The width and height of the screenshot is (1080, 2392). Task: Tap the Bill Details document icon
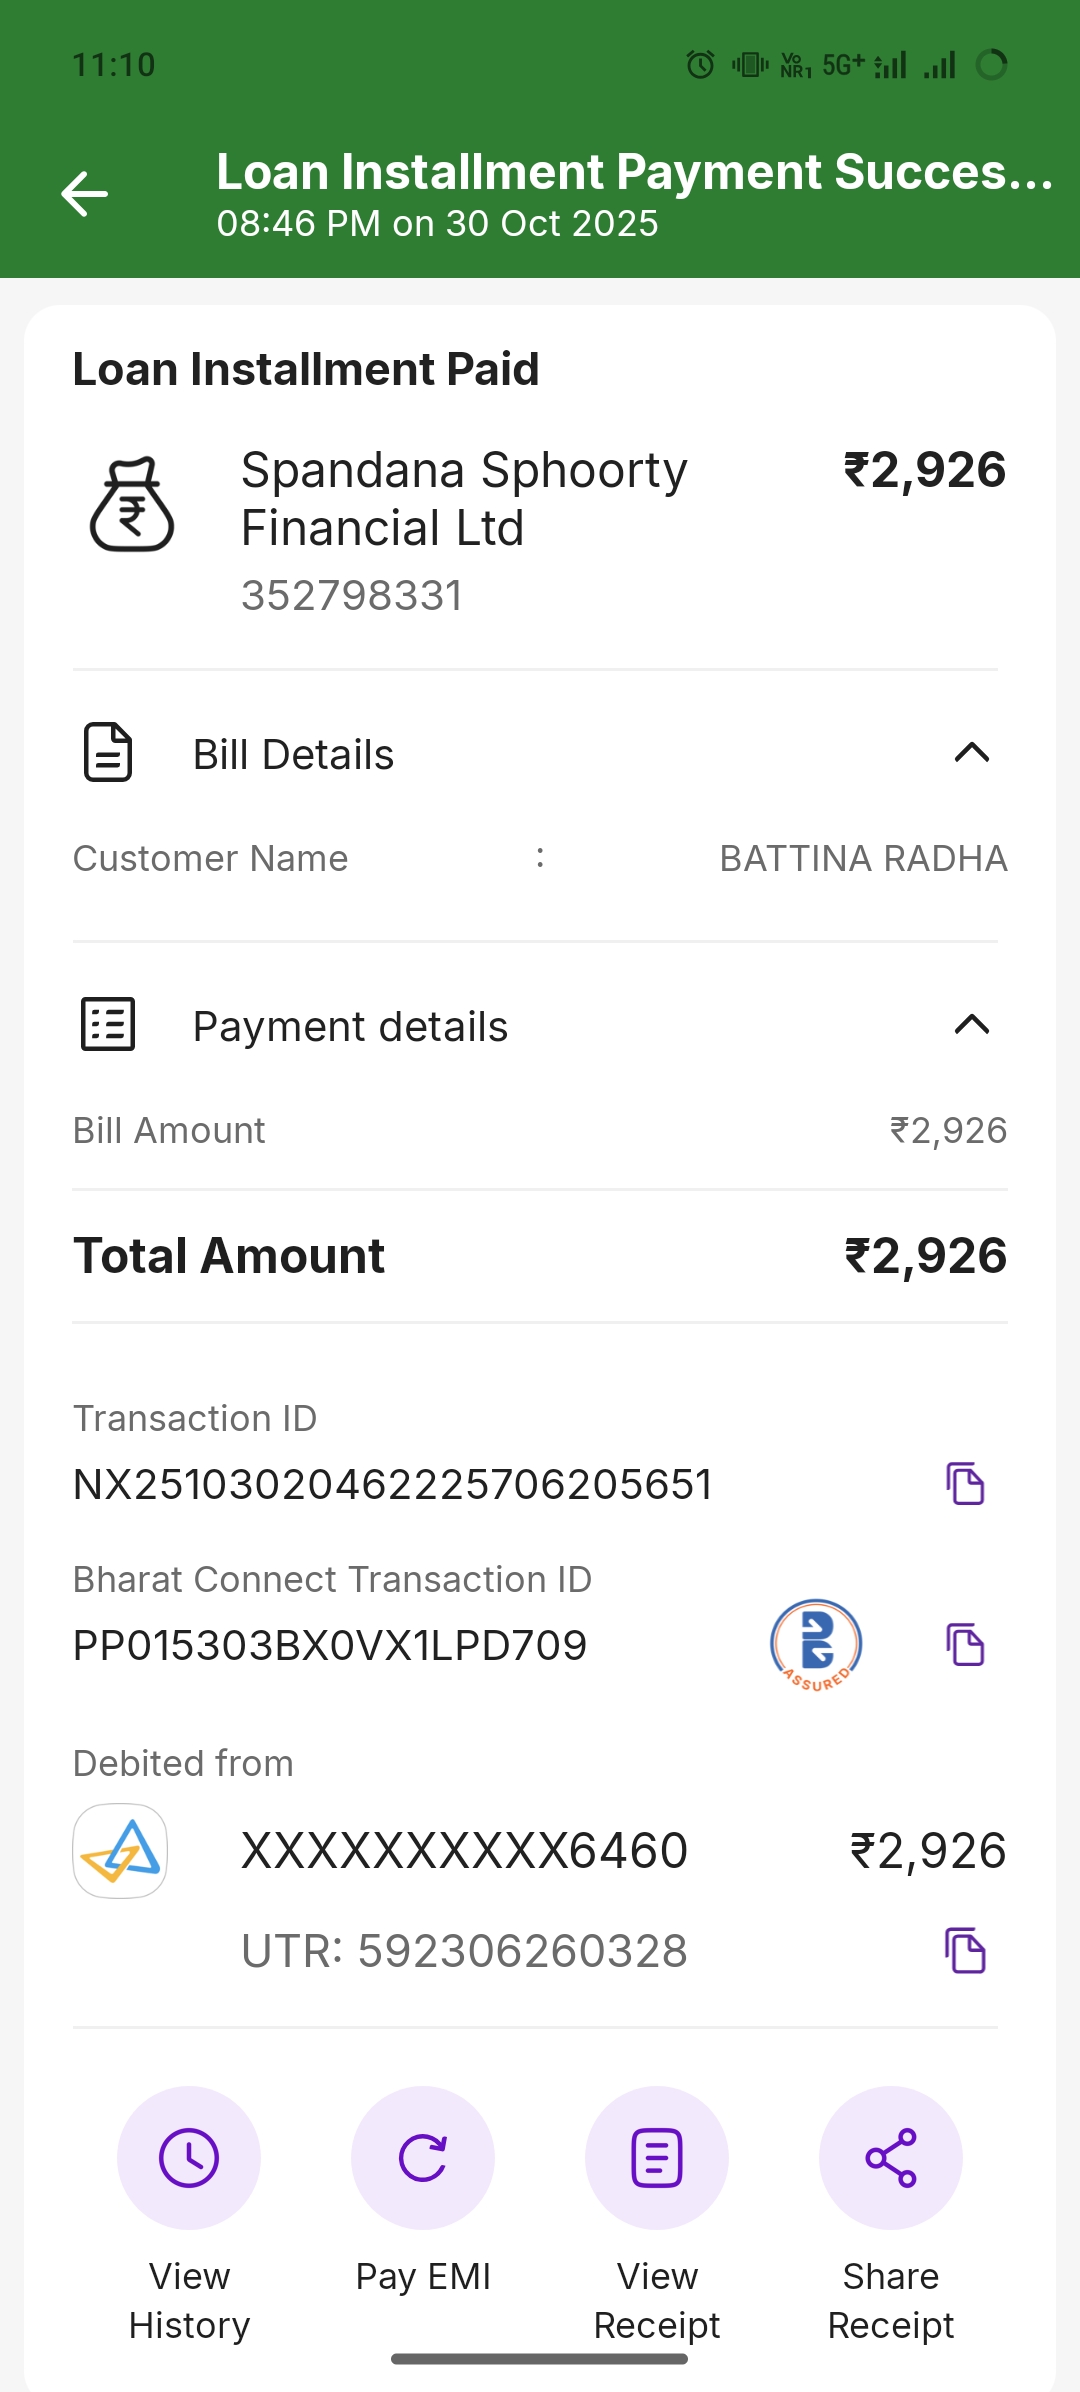pos(108,752)
